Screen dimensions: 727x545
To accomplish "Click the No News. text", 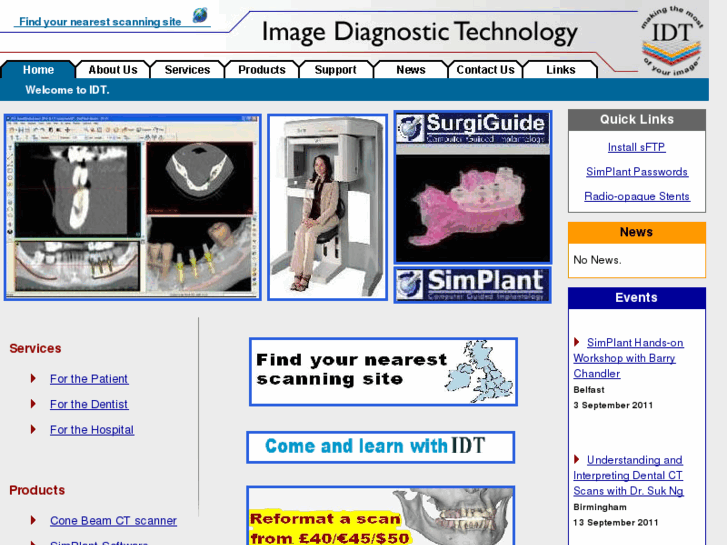I will pos(597,260).
